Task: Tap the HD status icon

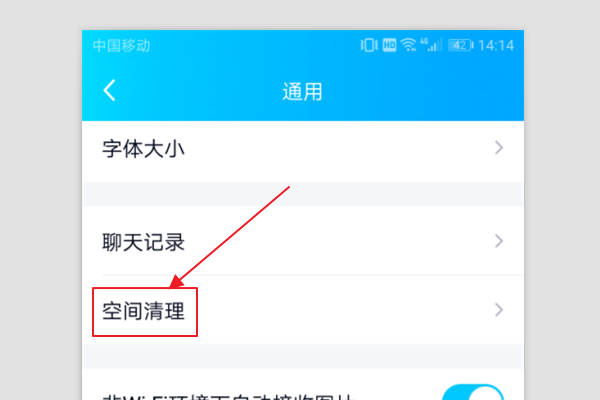Action: pos(389,45)
